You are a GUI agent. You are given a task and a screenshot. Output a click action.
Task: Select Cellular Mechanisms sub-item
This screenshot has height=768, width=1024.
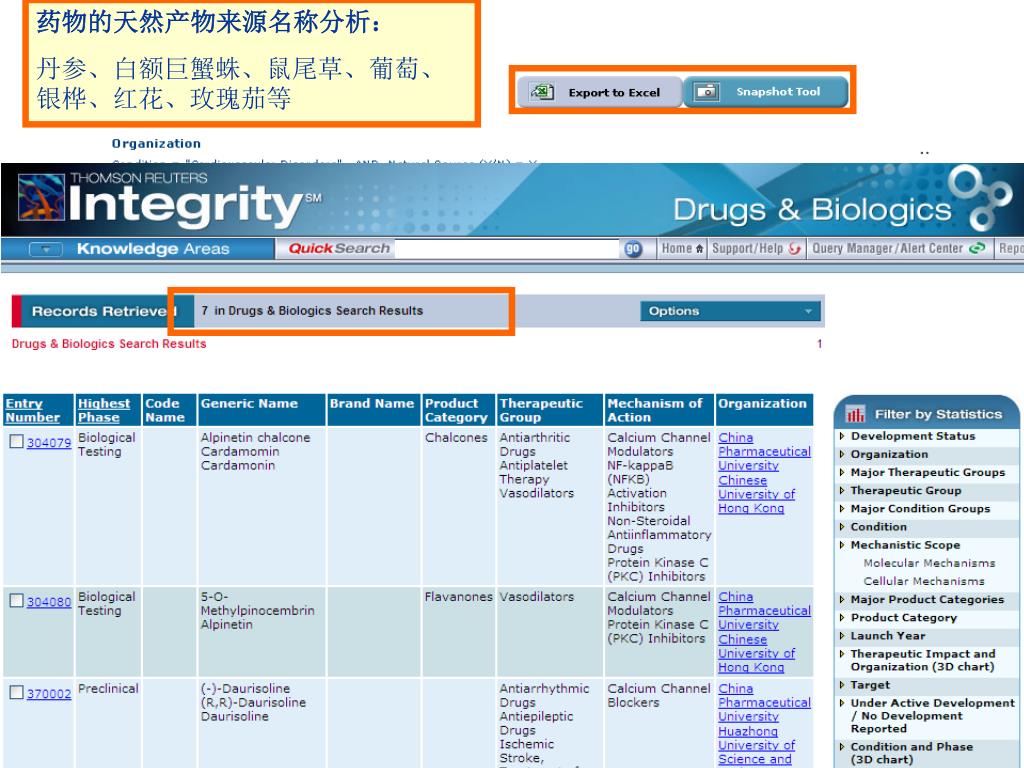[923, 581]
